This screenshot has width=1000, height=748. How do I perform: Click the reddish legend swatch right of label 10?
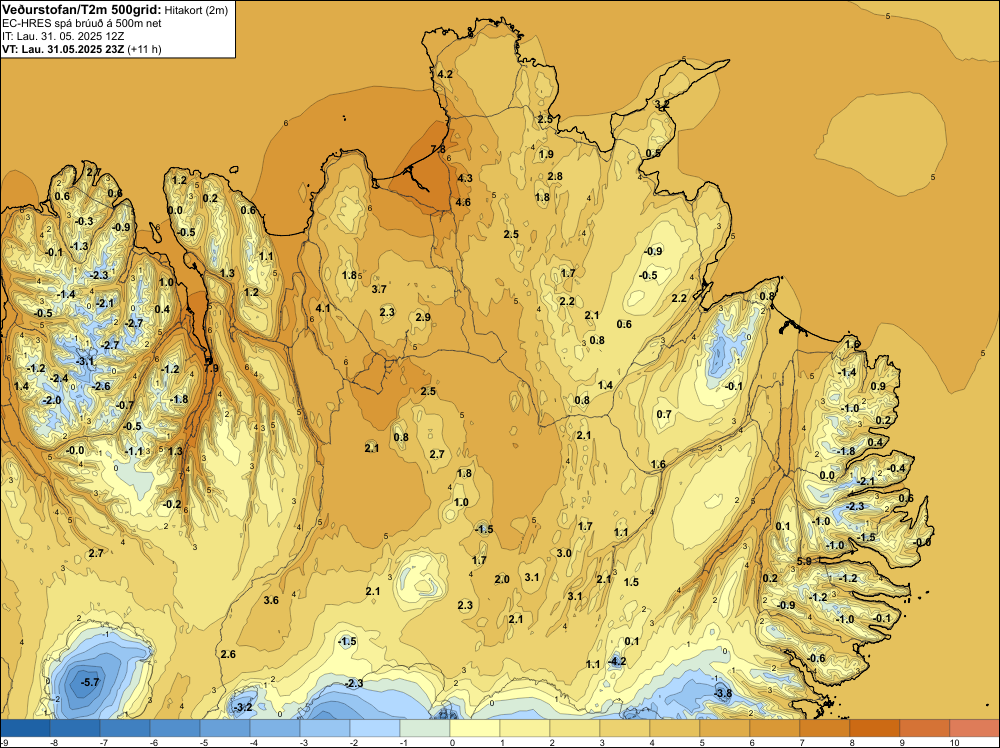click(974, 728)
